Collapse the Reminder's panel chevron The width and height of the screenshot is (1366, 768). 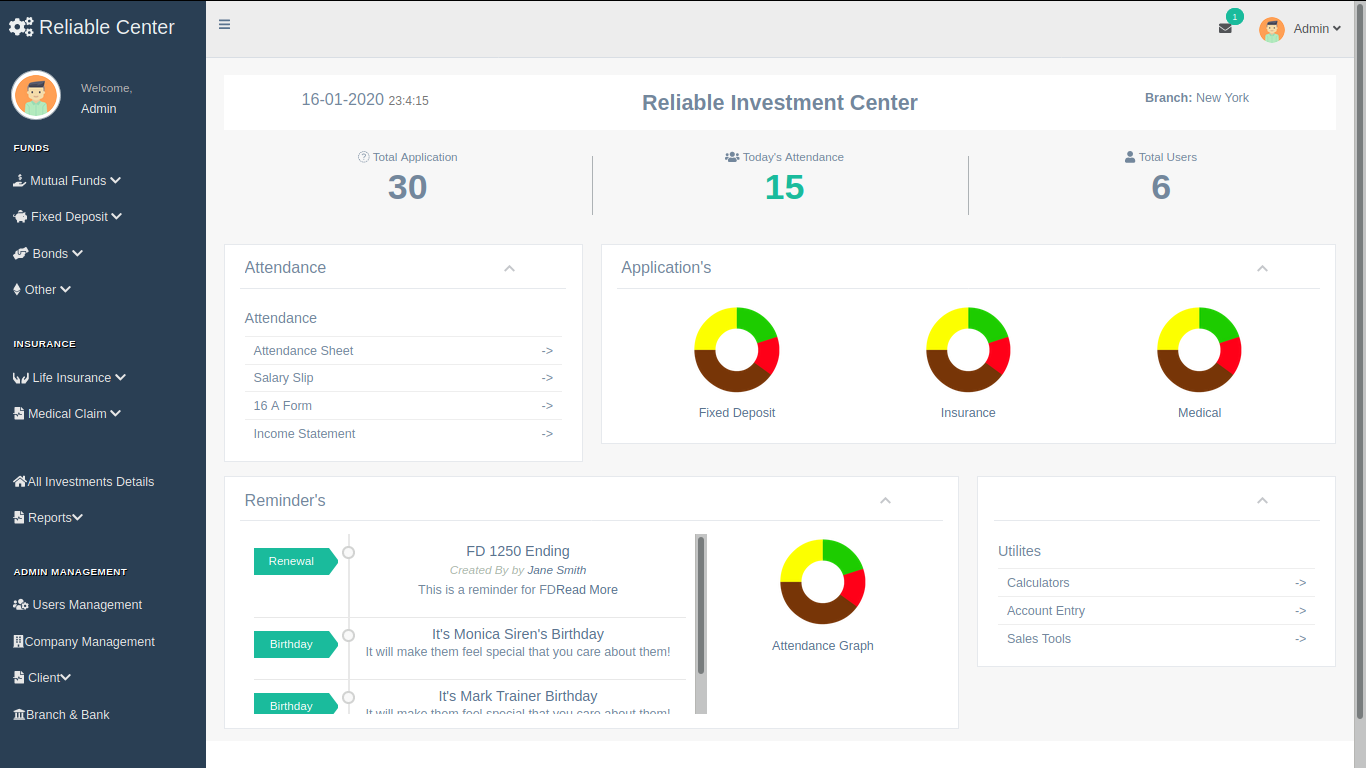(885, 500)
